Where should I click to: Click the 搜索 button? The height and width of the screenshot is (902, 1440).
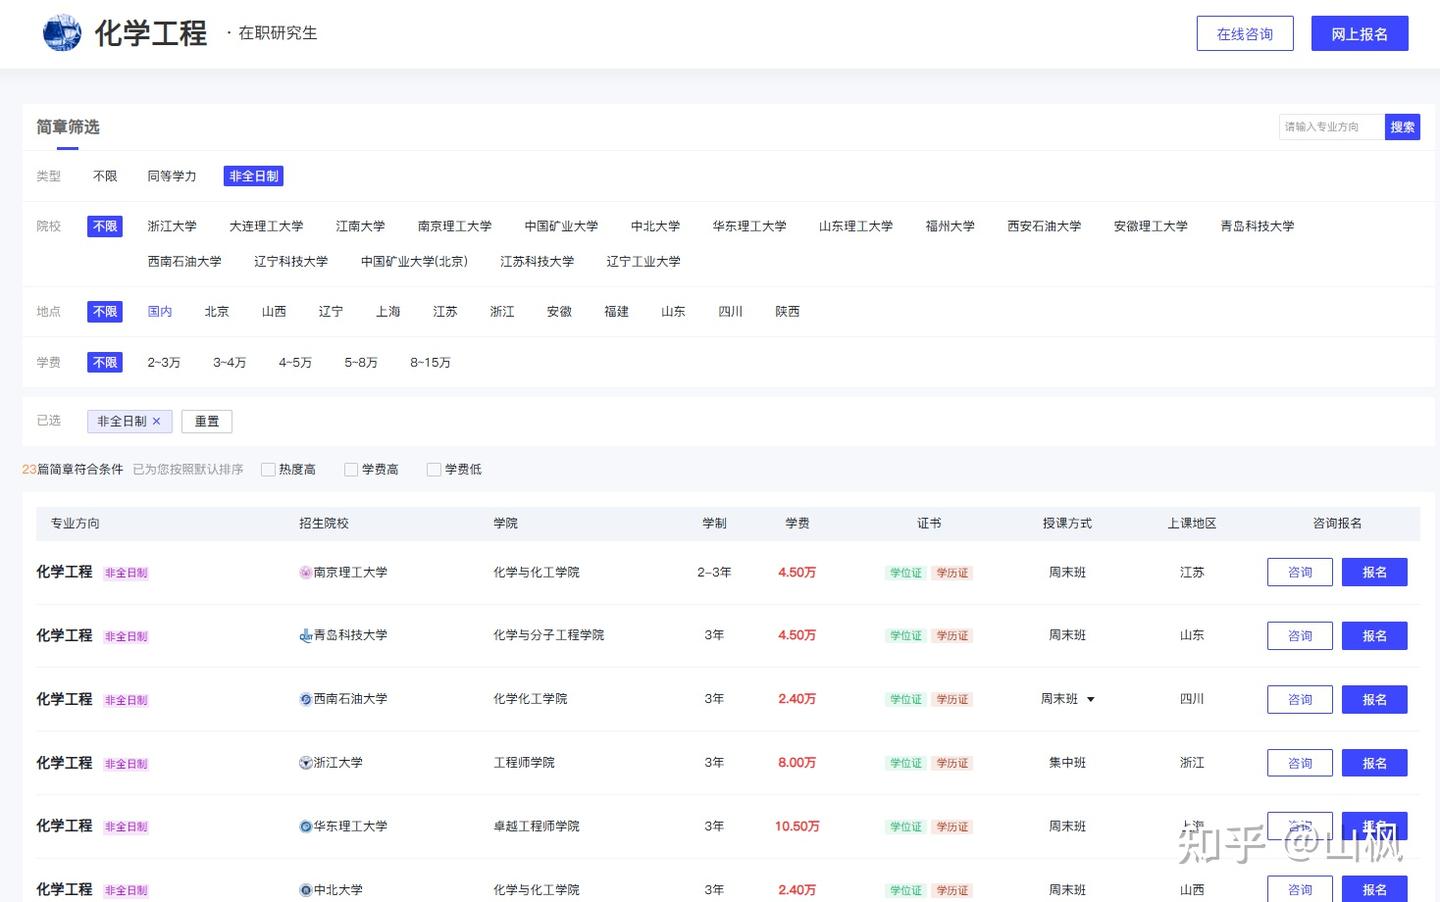coord(1403,127)
